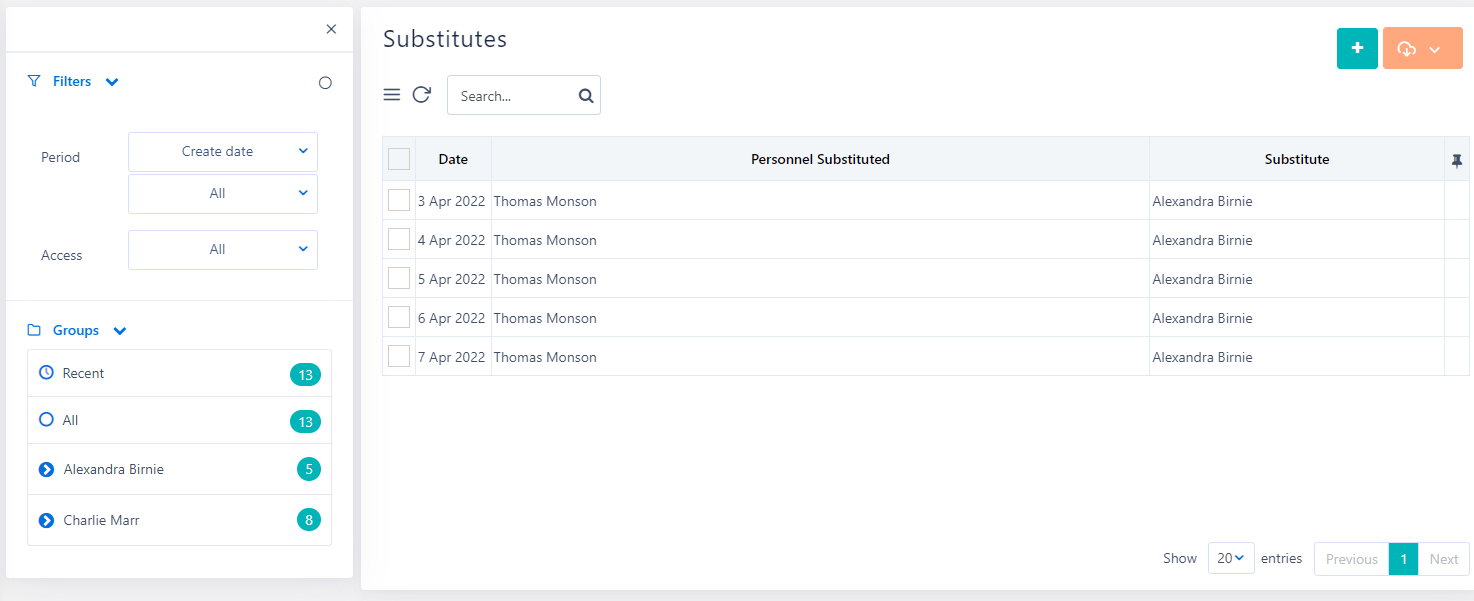Open the Create date period dropdown

[x=223, y=152]
